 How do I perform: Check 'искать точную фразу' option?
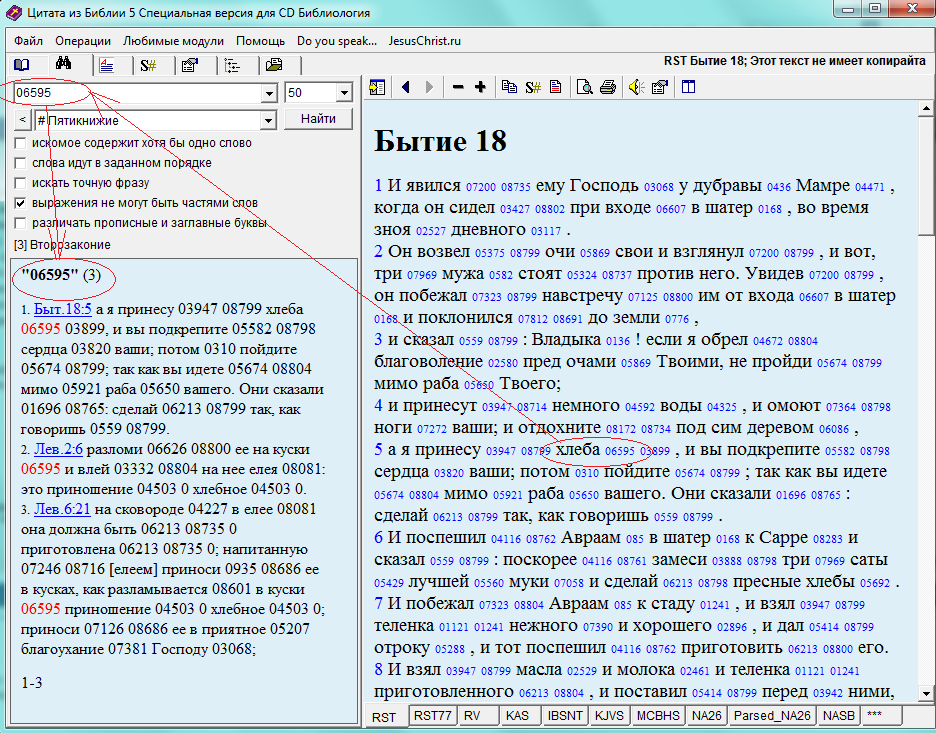(x=20, y=183)
